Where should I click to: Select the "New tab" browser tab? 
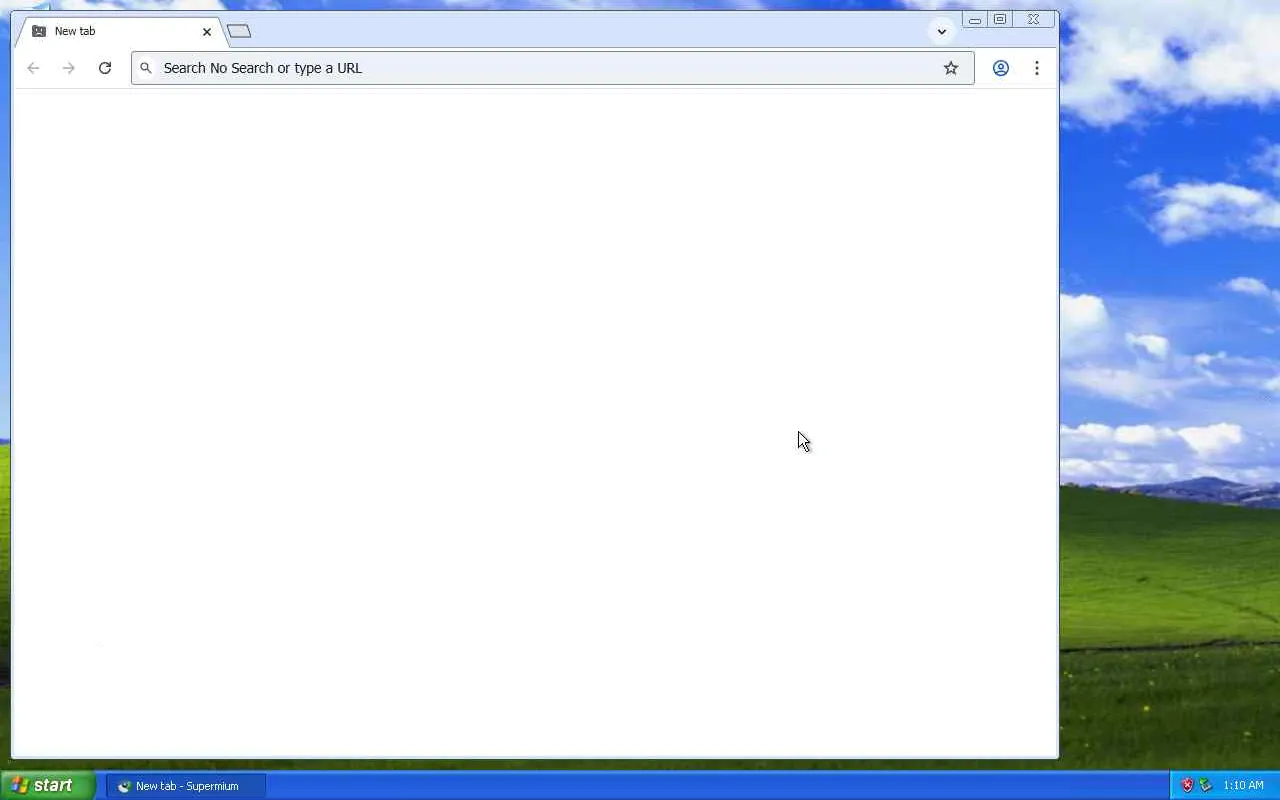click(x=120, y=31)
